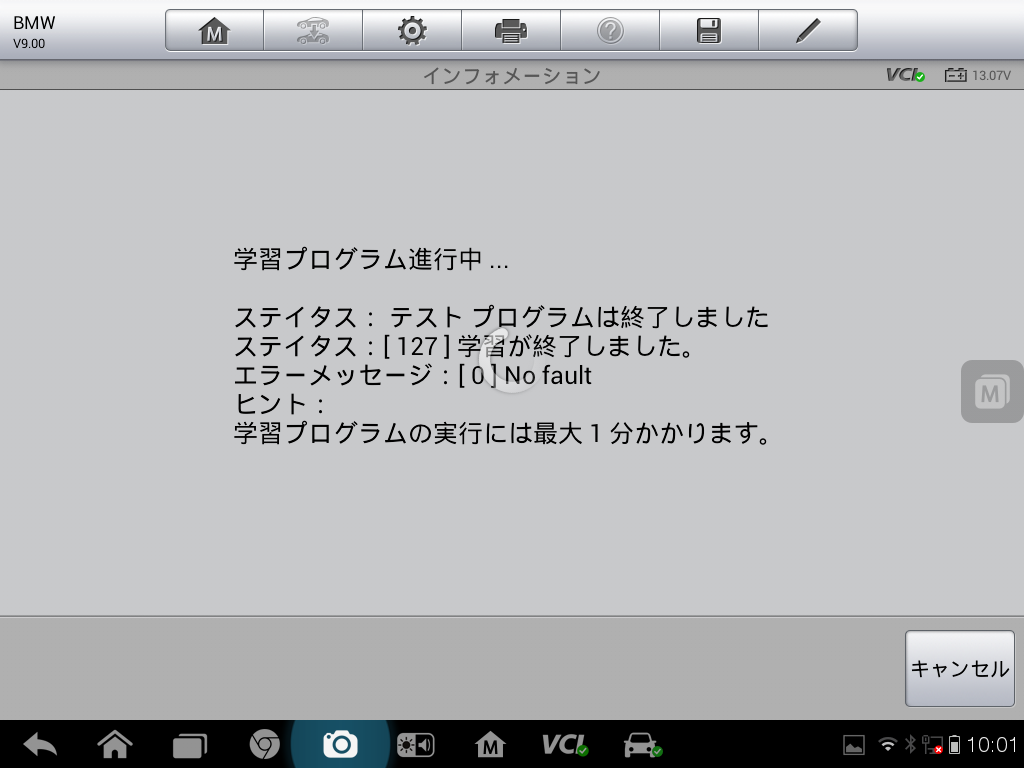1024x768 pixels.
Task: Open brightness and volume control in bottom bar
Action: 415,744
